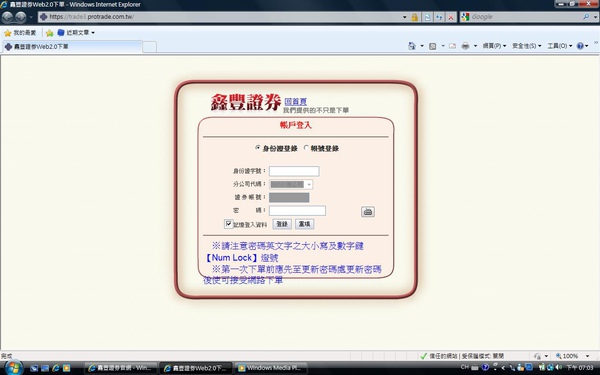Click the 登錄 login button
This screenshot has width=600, height=375.
282,224
